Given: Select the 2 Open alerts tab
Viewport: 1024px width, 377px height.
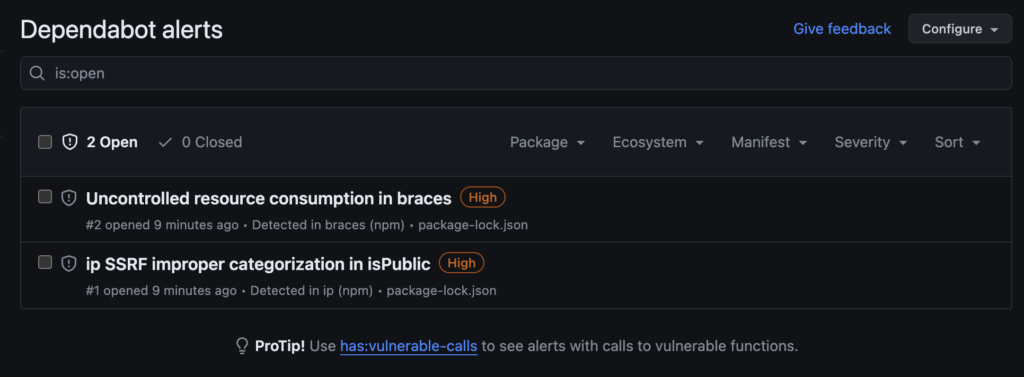Looking at the screenshot, I should point(100,142).
